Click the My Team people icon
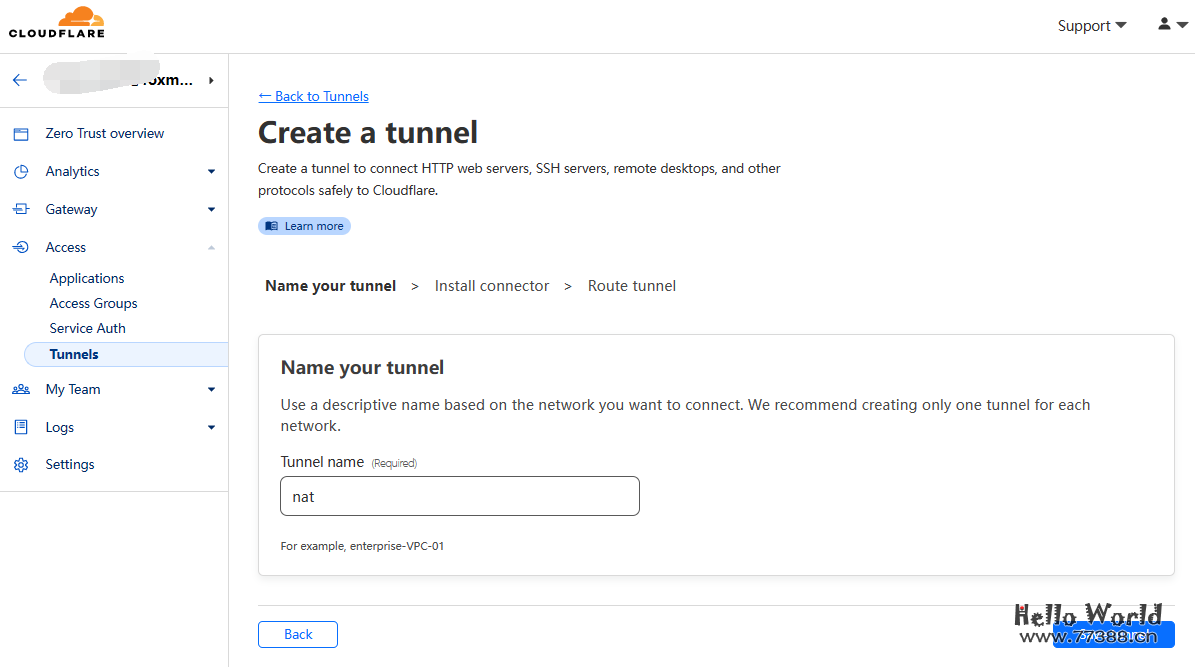The height and width of the screenshot is (667, 1195). tap(21, 390)
